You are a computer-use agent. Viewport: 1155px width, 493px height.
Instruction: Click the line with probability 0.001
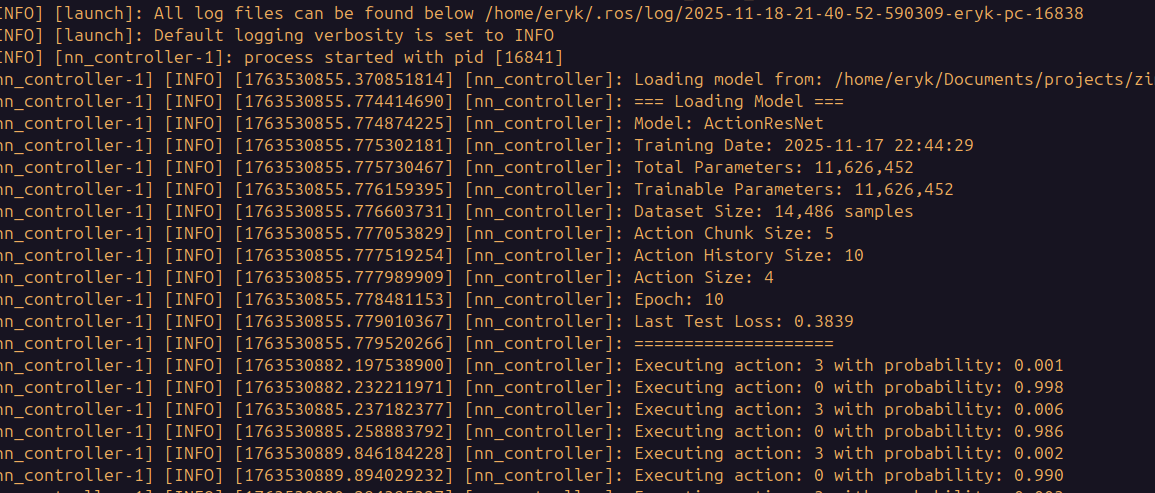point(848,365)
